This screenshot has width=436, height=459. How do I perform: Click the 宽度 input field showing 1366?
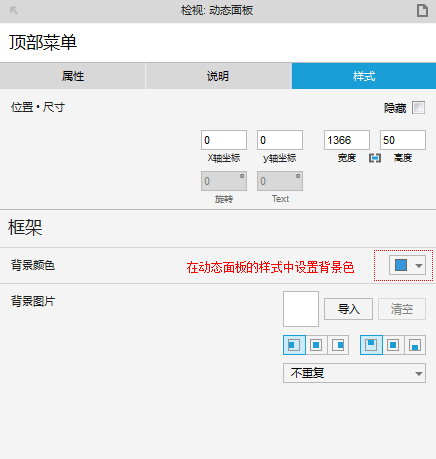tap(347, 140)
